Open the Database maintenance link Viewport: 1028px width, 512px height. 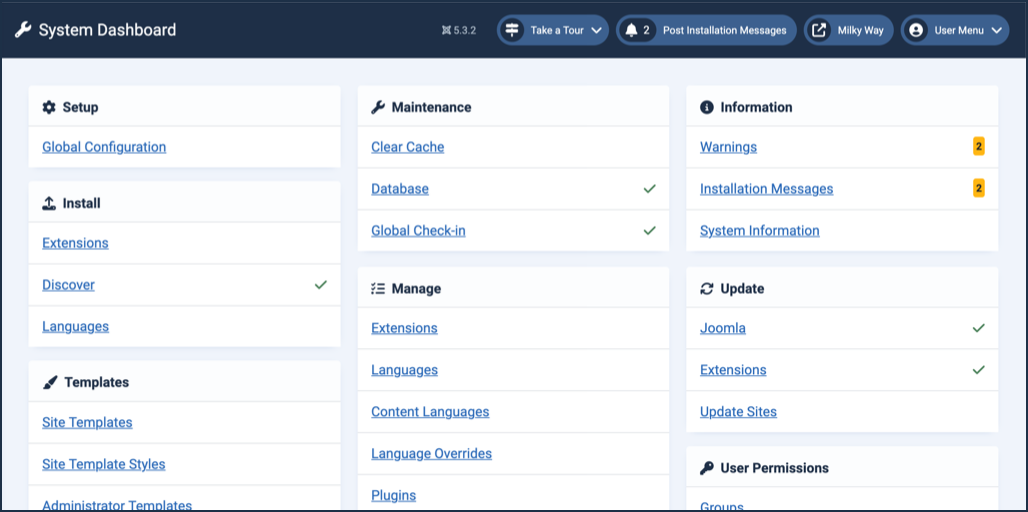click(x=400, y=189)
